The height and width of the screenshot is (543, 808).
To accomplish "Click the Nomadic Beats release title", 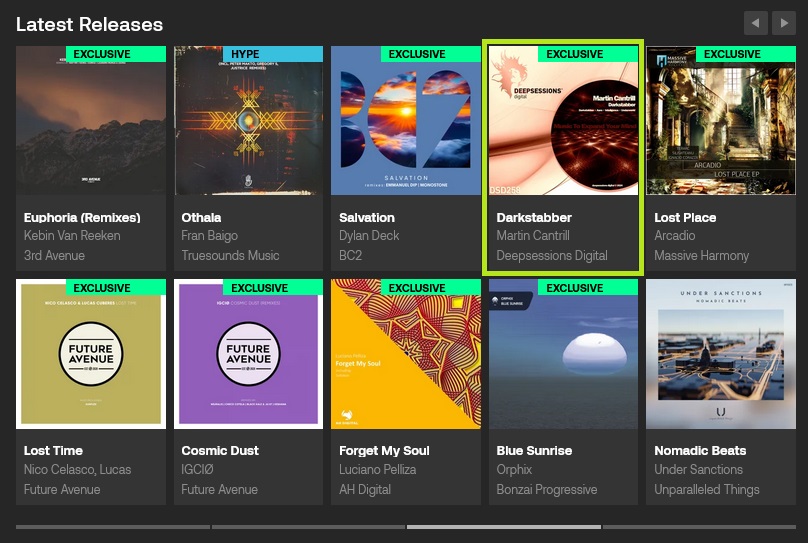I will coord(700,450).
